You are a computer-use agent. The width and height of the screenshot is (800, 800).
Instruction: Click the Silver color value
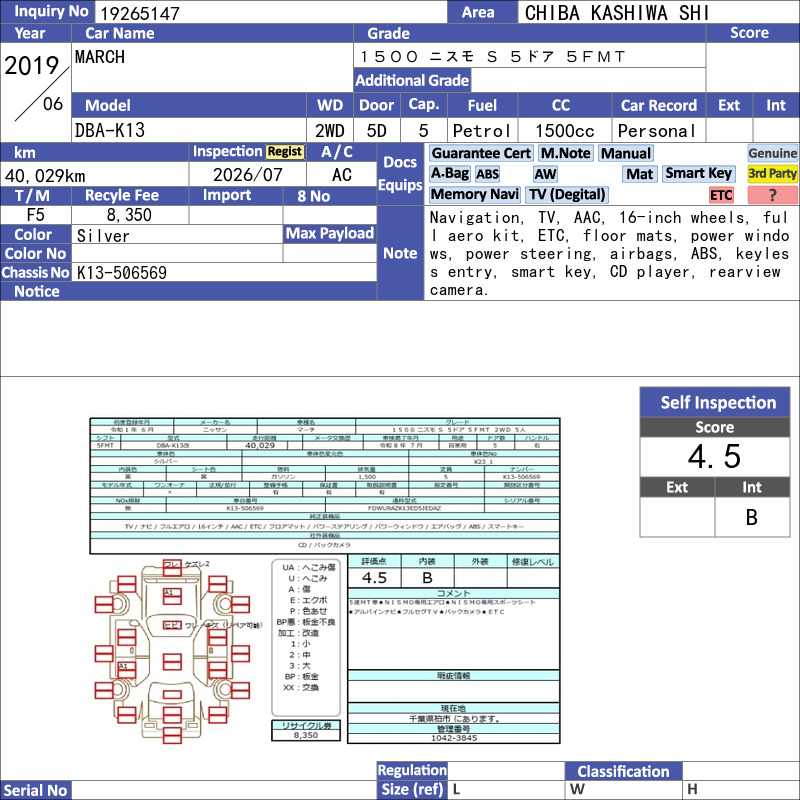tap(103, 236)
